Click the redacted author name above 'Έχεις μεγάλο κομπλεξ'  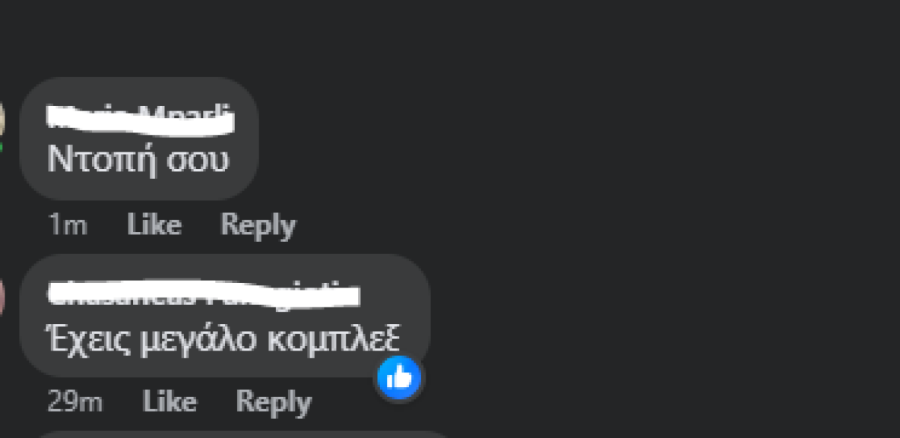click(203, 294)
